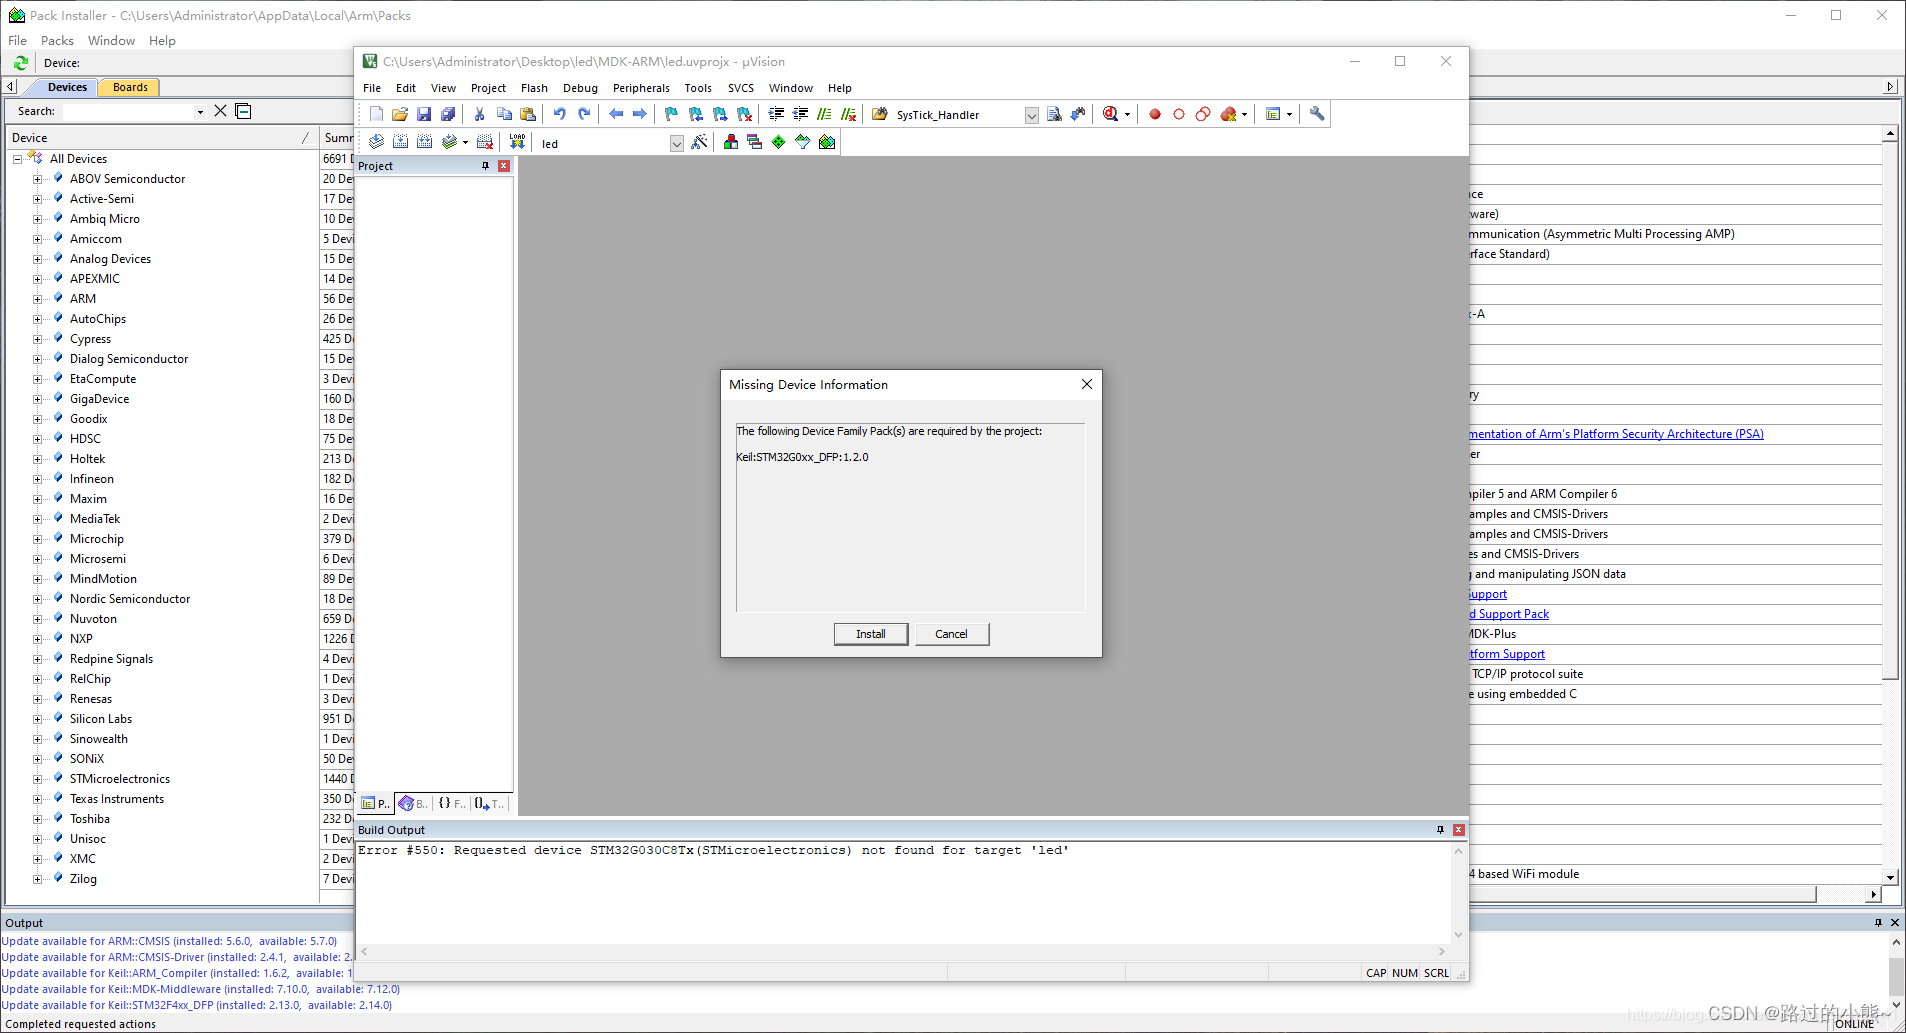Expand the STMicroelectronics device node
This screenshot has width=1906, height=1033.
point(38,779)
